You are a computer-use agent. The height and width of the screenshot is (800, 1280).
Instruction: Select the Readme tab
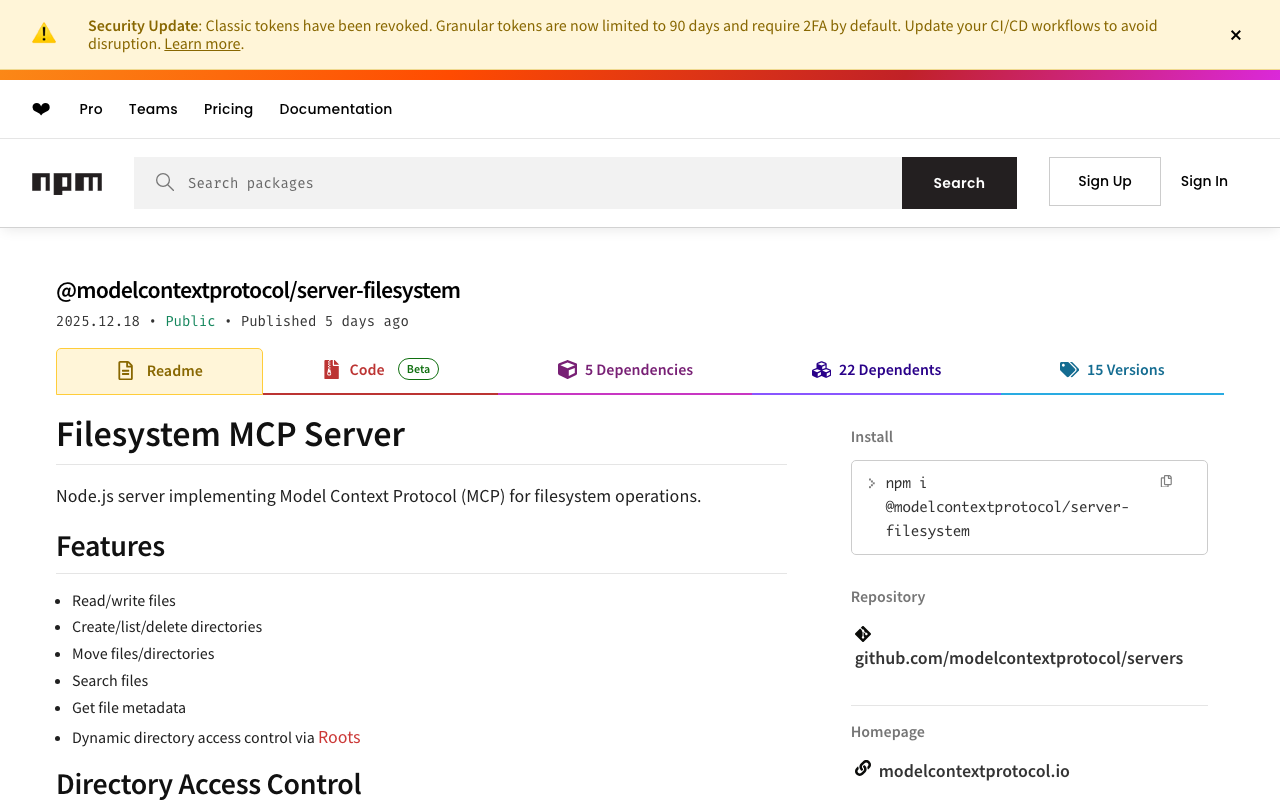[x=160, y=371]
